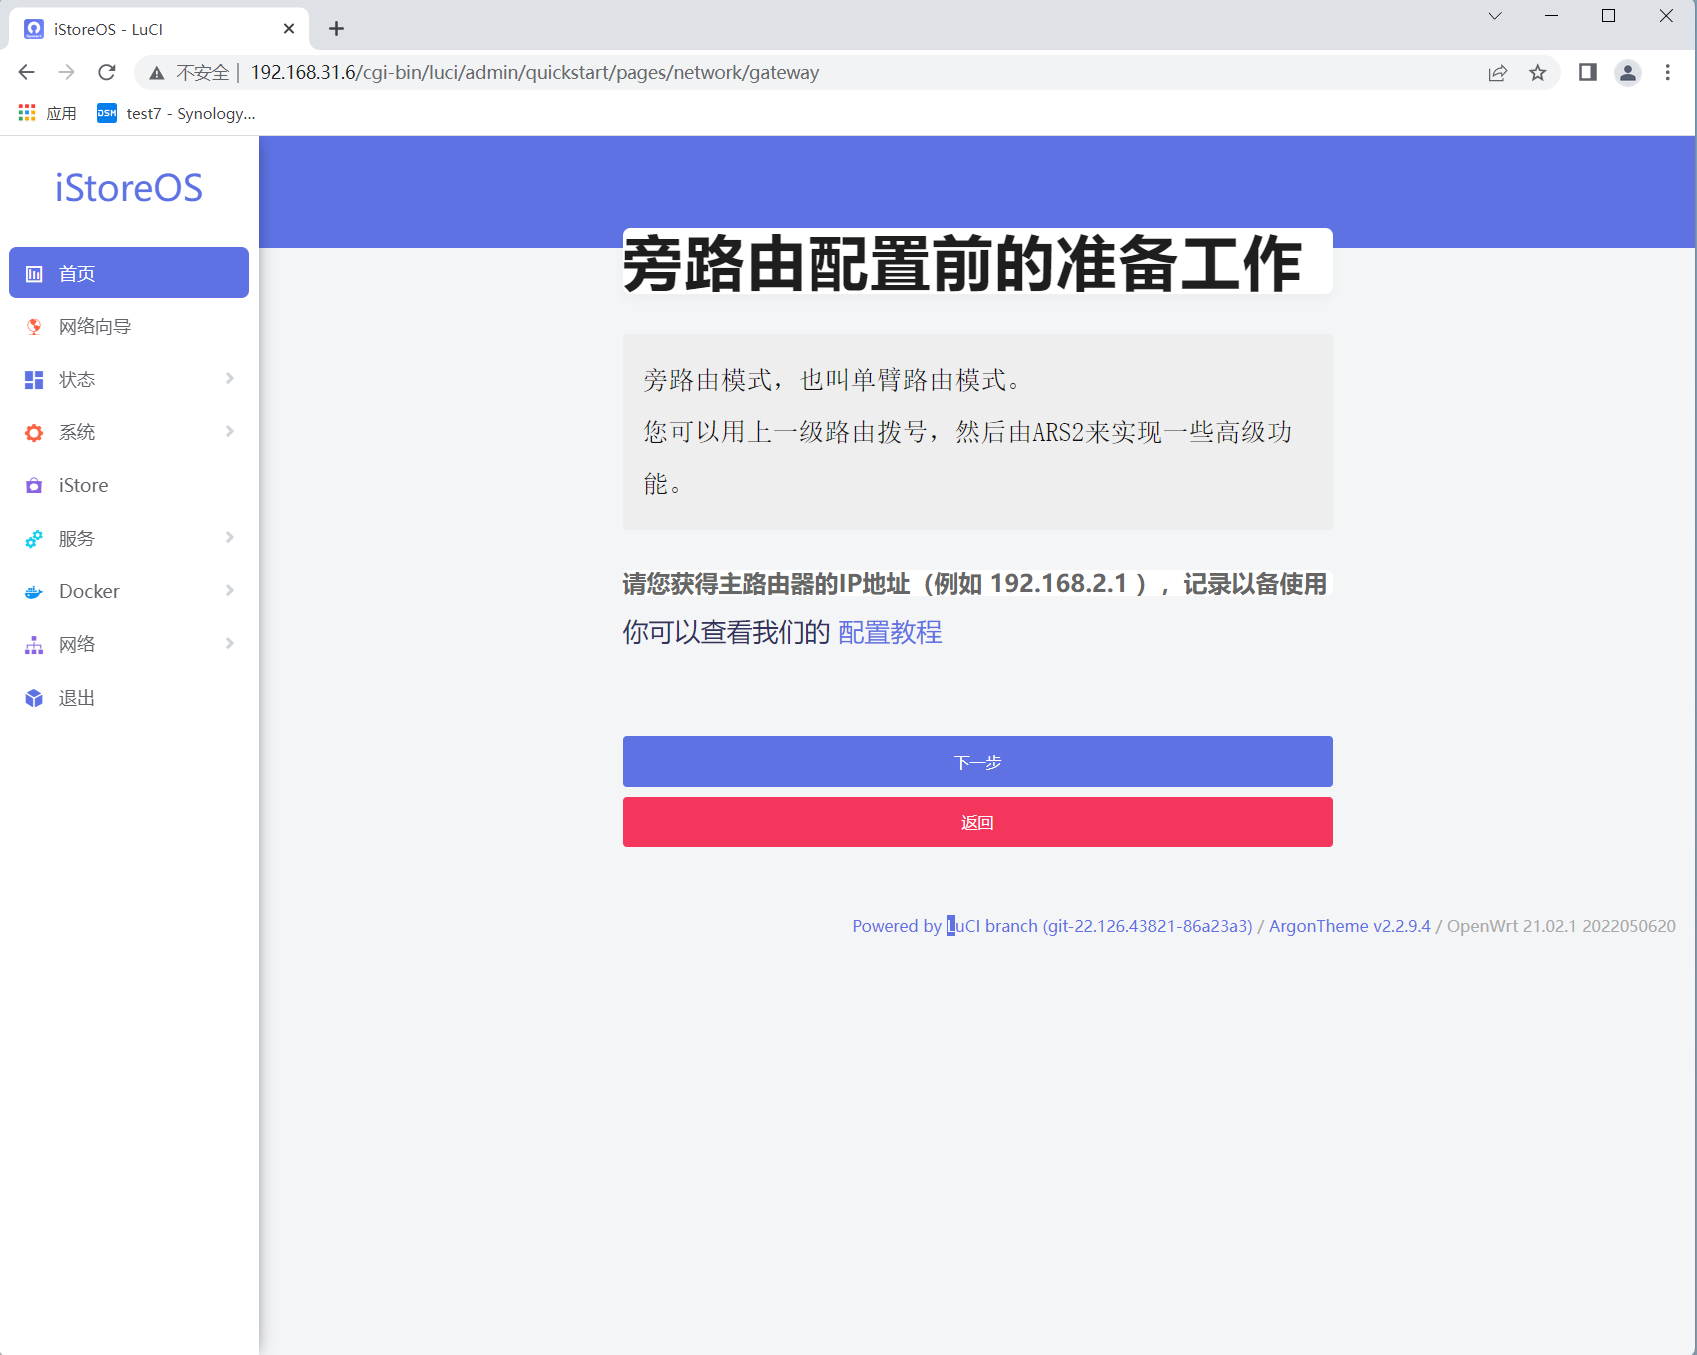Open the 应用 apps grid bookmark
Viewport: 1697px width, 1355px height.
point(47,113)
